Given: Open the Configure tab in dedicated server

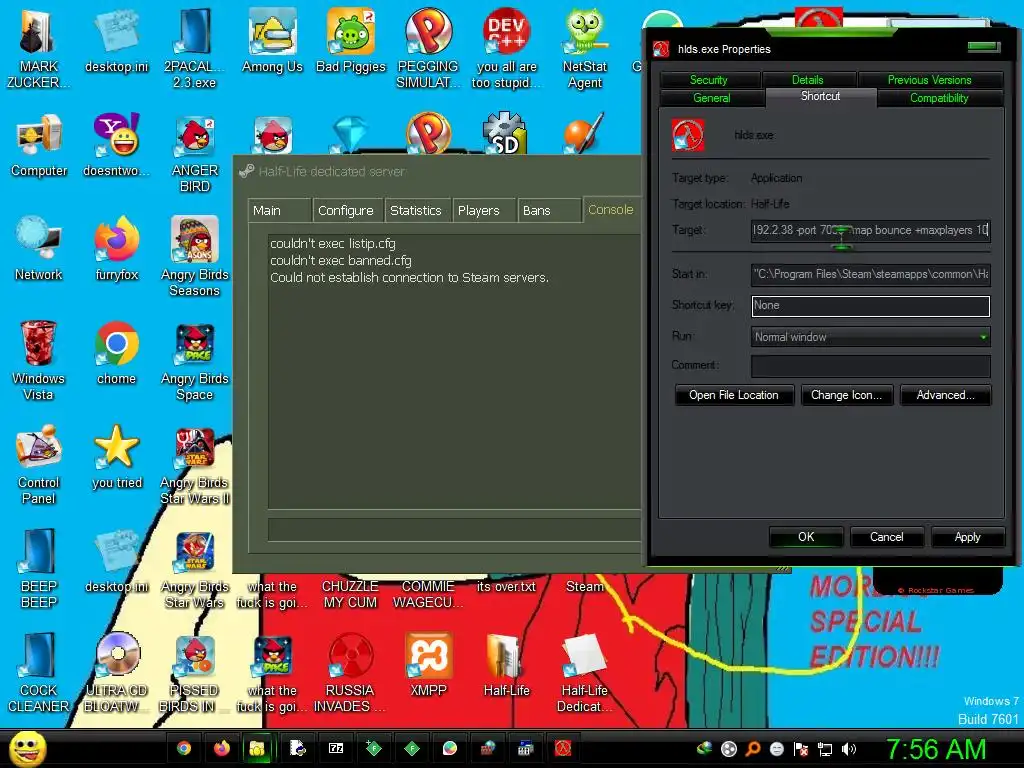Looking at the screenshot, I should [348, 210].
